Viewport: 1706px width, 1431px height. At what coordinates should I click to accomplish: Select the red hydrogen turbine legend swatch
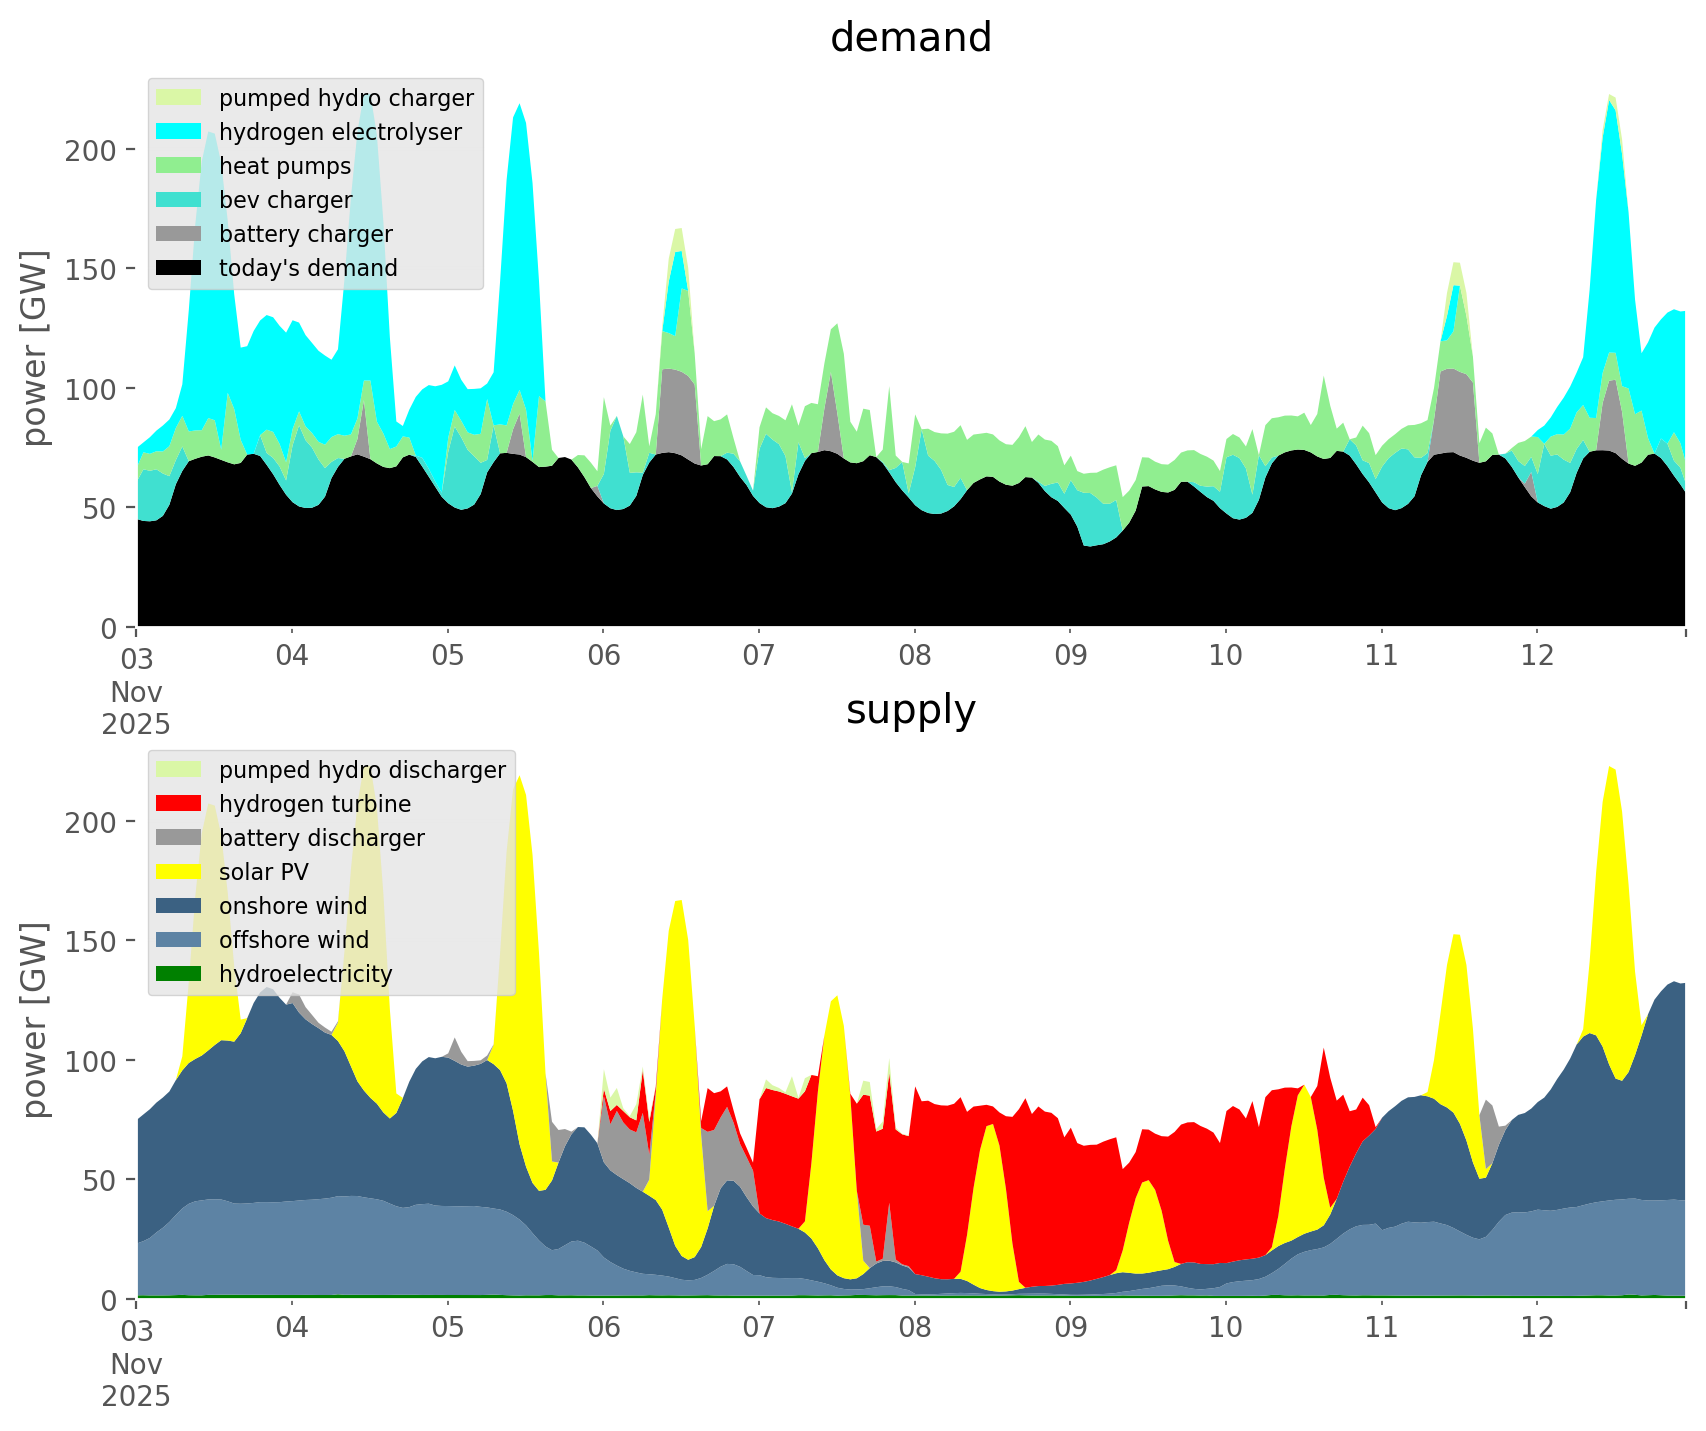(x=179, y=804)
